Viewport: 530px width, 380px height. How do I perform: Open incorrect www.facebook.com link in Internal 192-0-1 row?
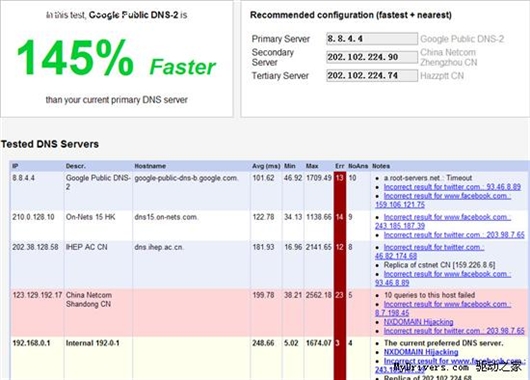pos(450,365)
